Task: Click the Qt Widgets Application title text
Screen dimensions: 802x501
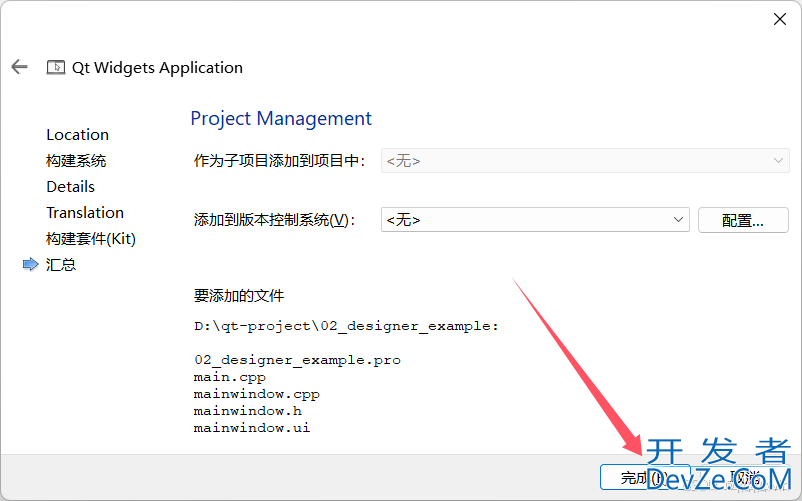Action: coord(158,67)
